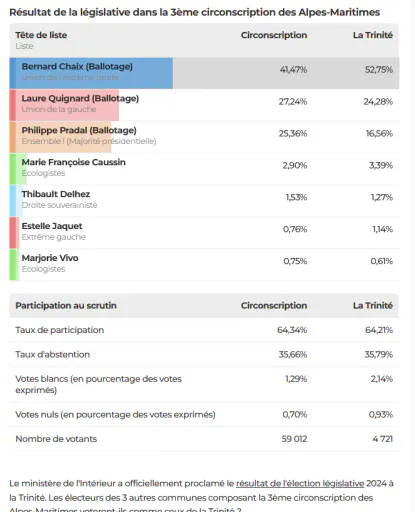Select the Estelle Jaquet entry
Viewport: 415px width, 512px height.
204,233
